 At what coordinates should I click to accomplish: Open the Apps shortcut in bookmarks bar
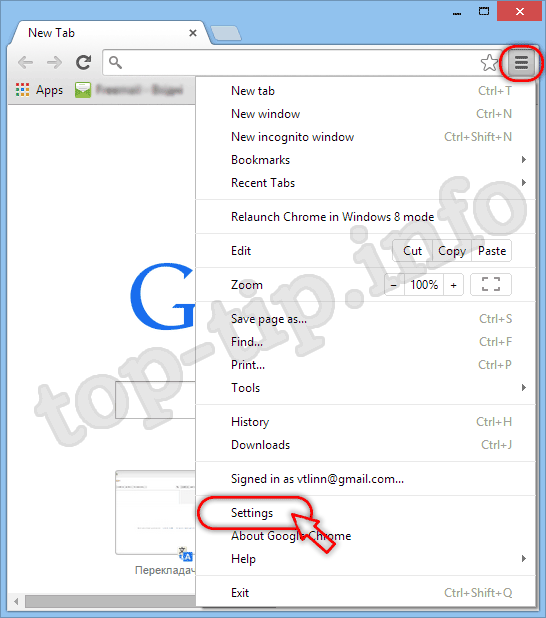coord(39,90)
